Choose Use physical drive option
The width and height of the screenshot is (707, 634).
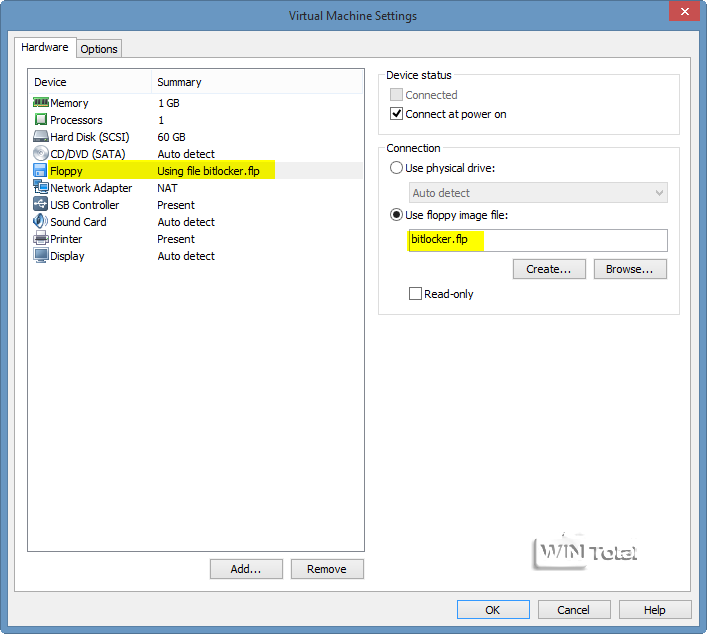coord(396,168)
